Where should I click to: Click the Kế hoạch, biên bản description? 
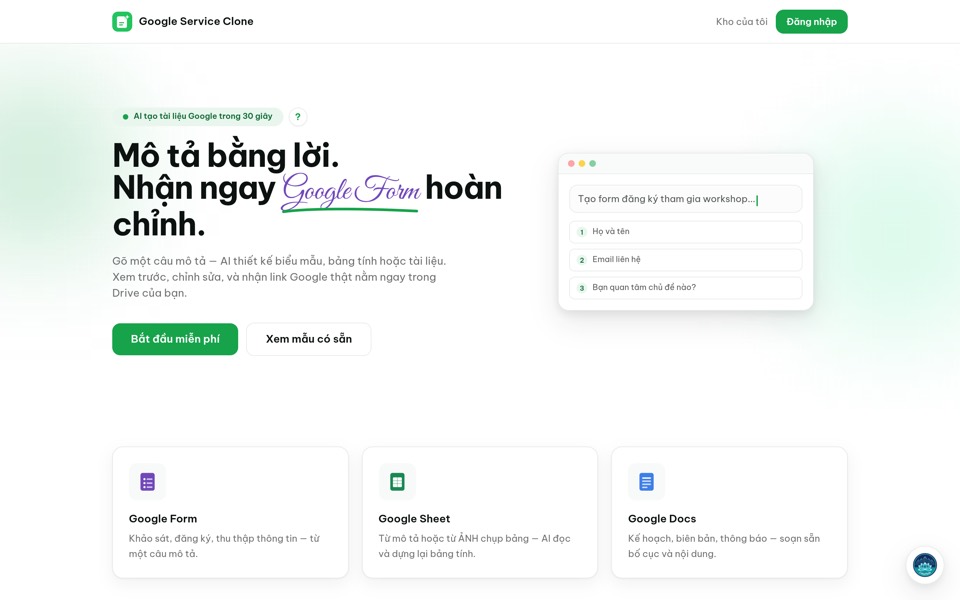(x=724, y=546)
